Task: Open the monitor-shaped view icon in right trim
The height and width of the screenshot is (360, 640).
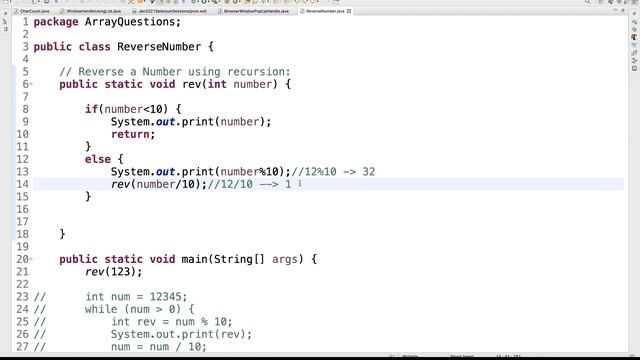Action: (x=634, y=69)
